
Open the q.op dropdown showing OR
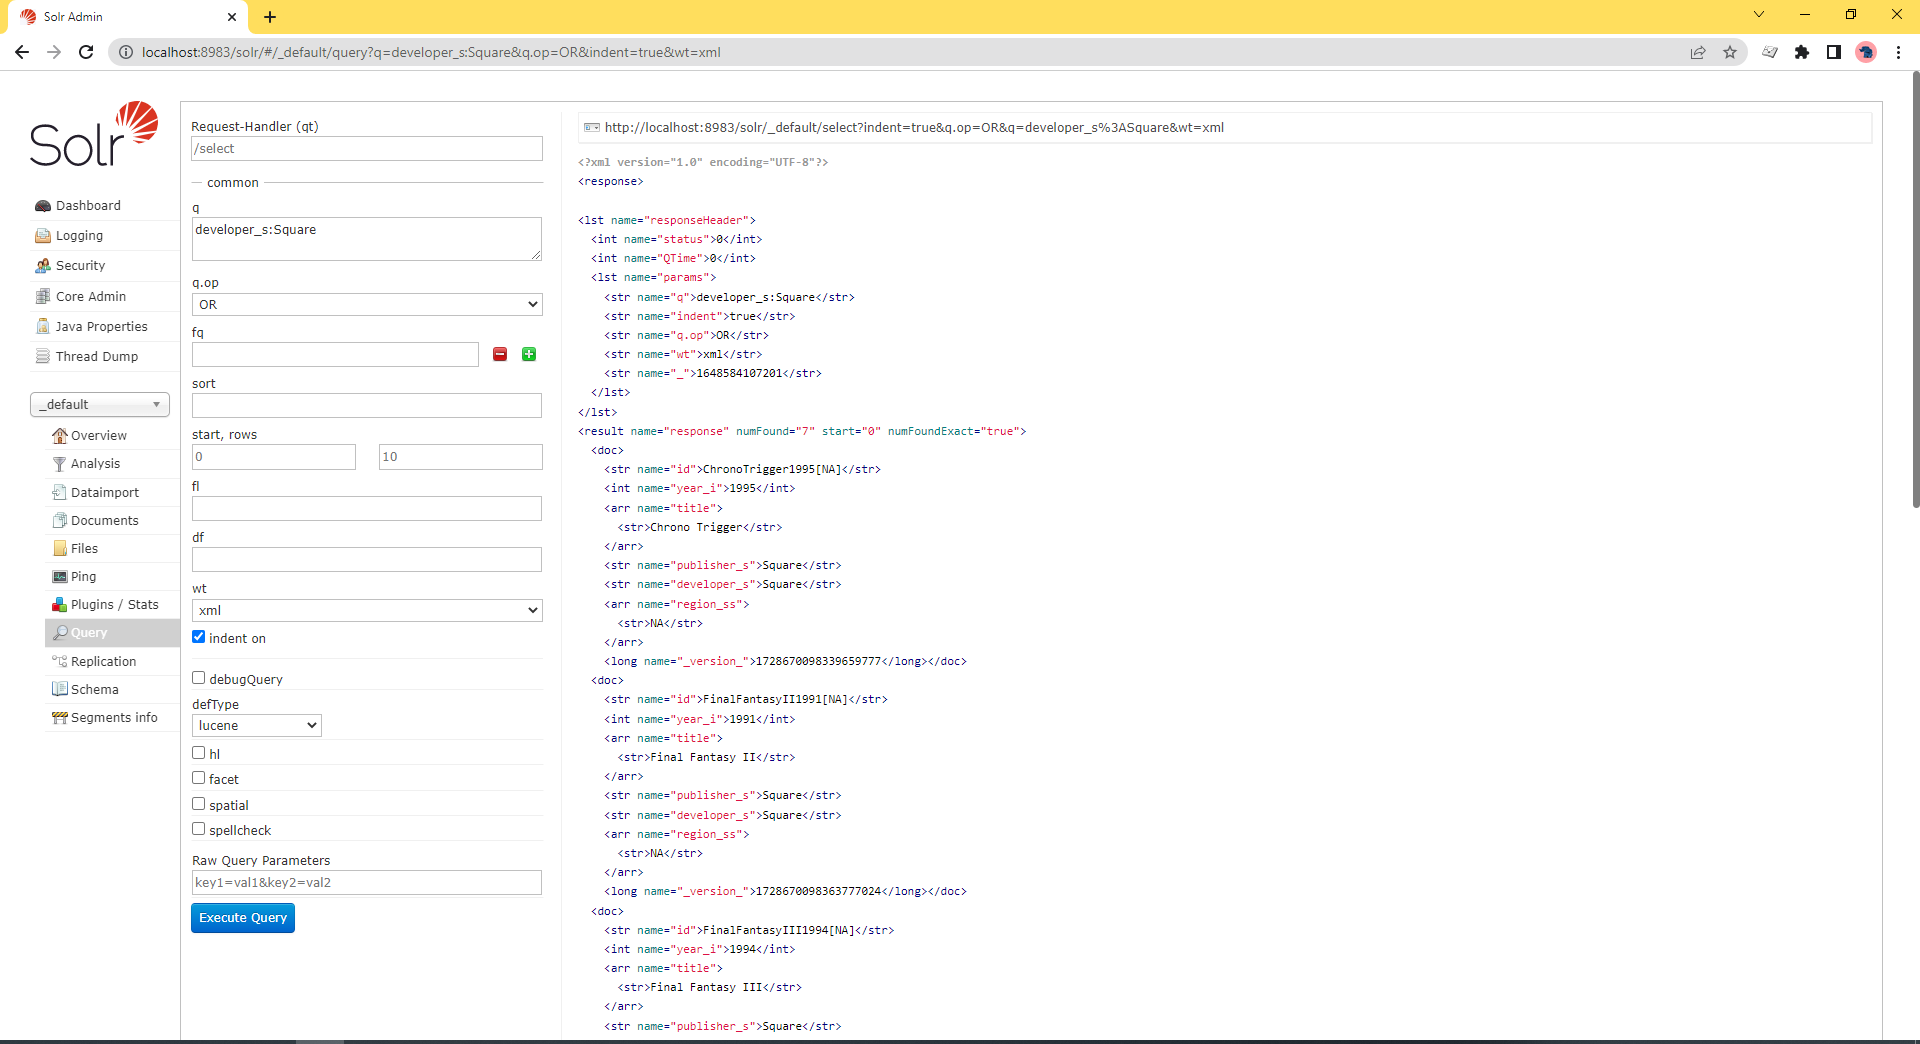[x=367, y=305]
